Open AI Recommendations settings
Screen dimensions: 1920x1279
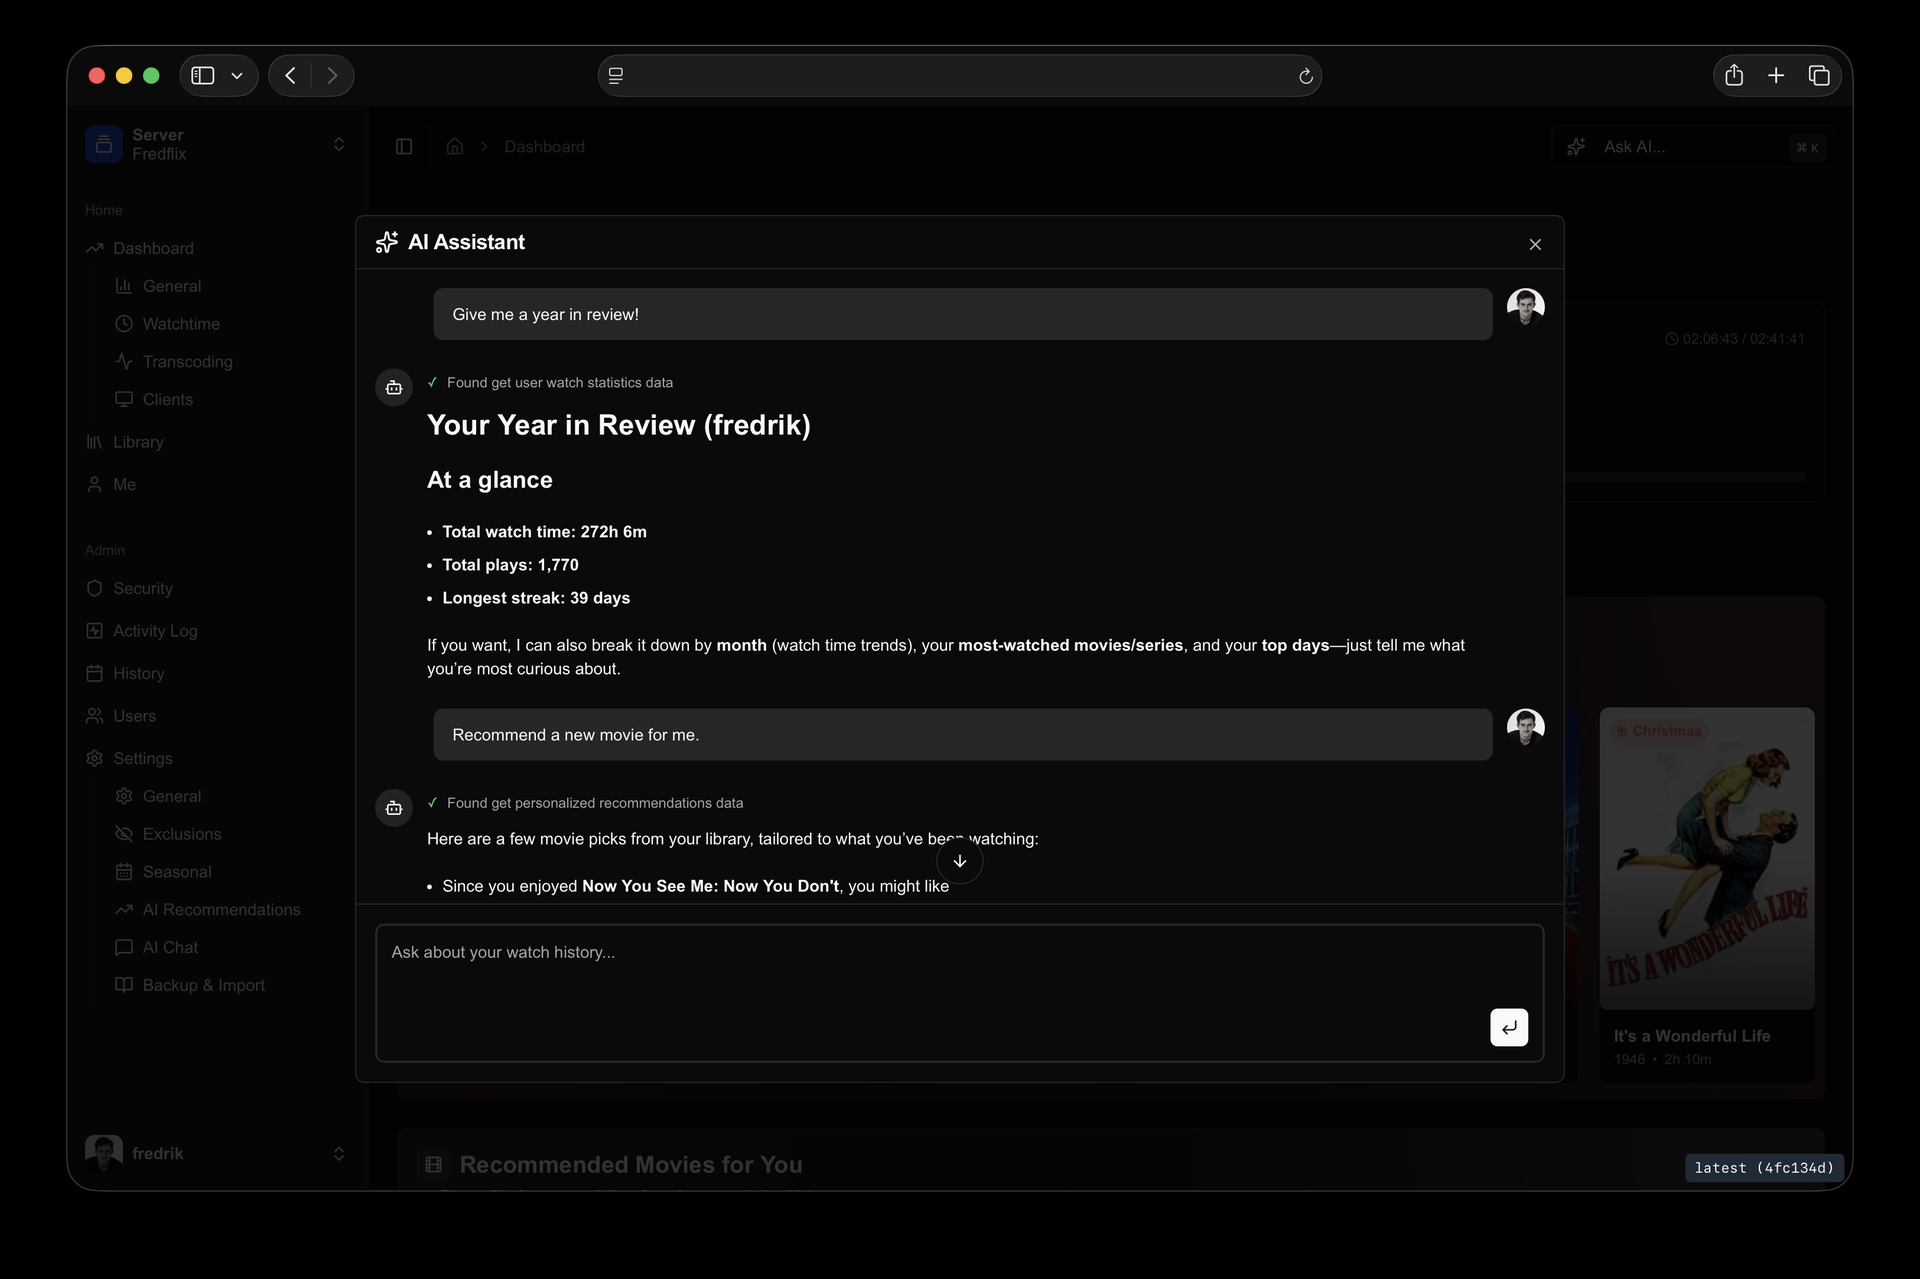(x=221, y=910)
